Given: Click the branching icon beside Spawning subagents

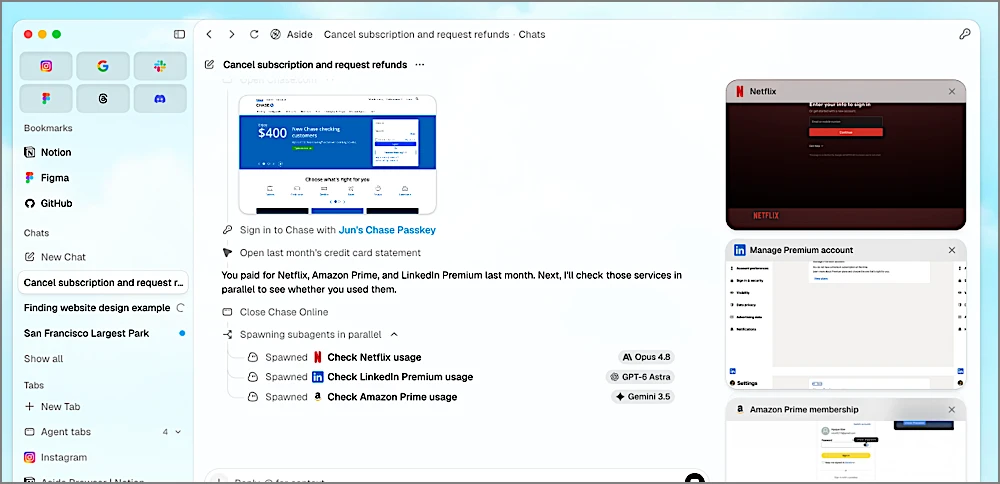Looking at the screenshot, I should pos(227,334).
